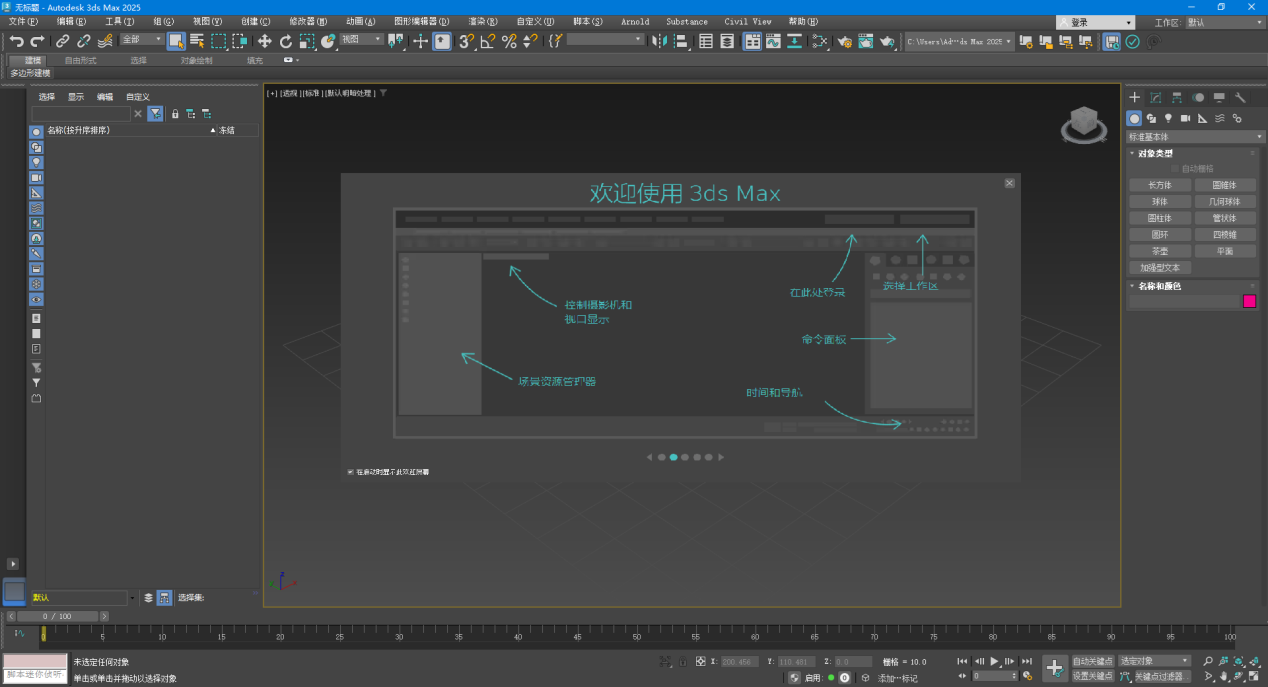Select Cameras category in Create panel
Viewport: 1268px width, 687px height.
[1185, 118]
